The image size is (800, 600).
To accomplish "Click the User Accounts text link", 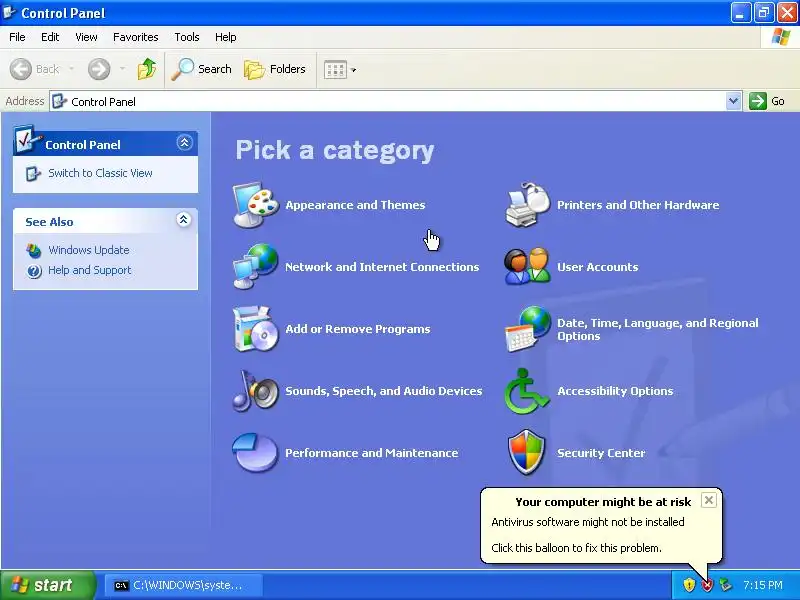I will coord(597,267).
